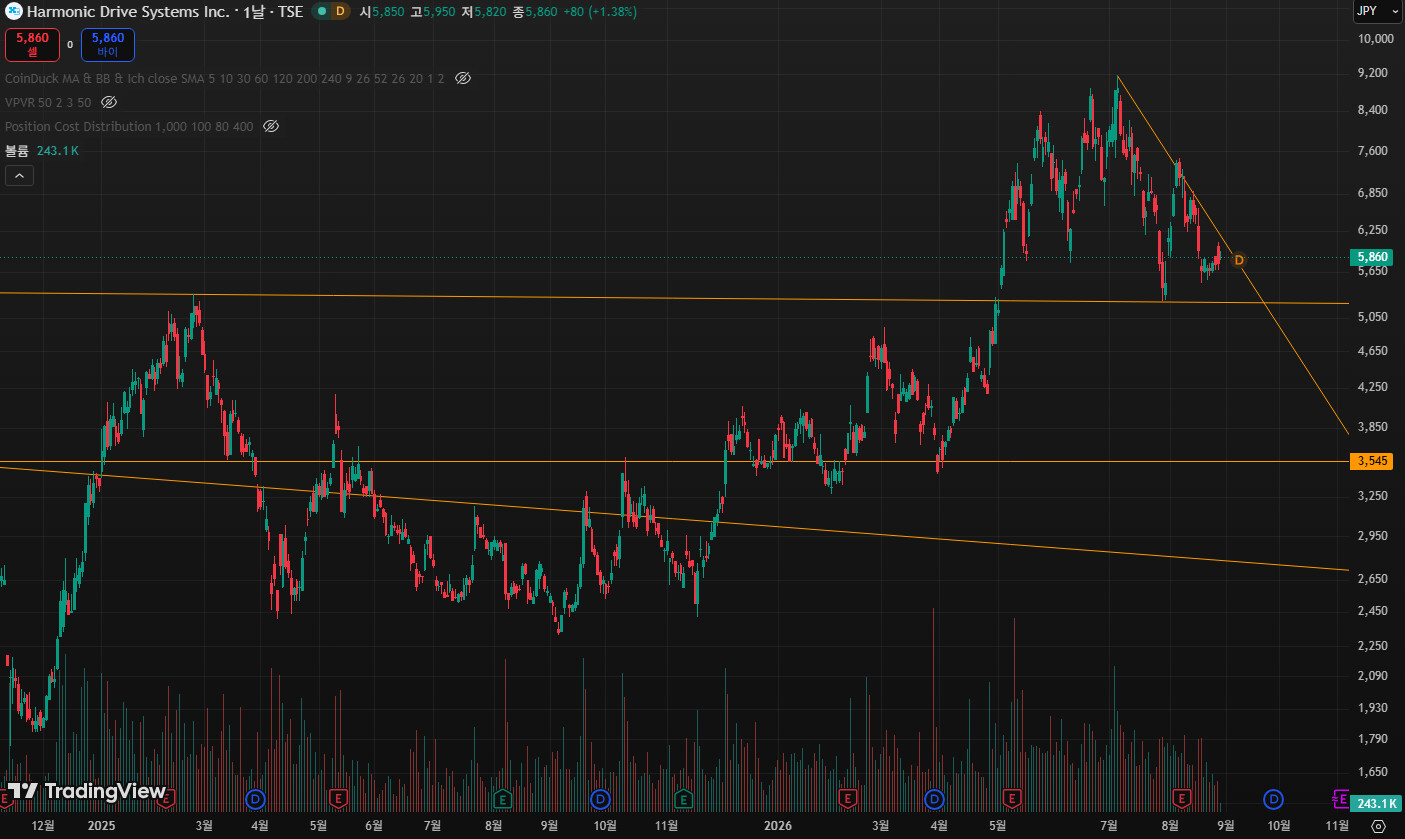Click the green market status dot

pos(320,12)
